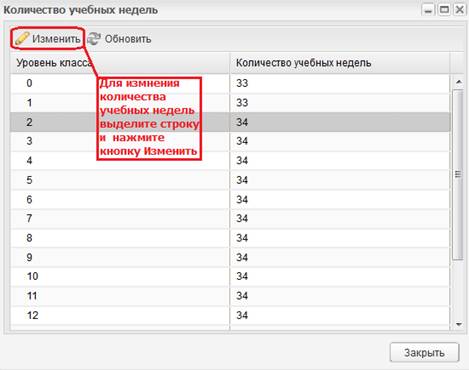This screenshot has width=469, height=370.
Task: Click the 34 weeks cell for level 7
Action: [x=340, y=219]
